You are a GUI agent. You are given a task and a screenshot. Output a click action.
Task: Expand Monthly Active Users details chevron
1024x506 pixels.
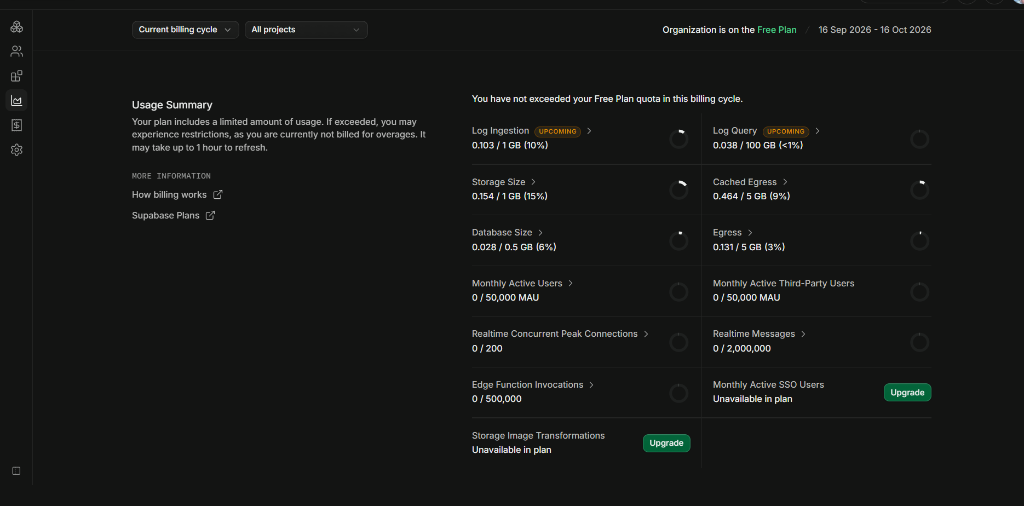(x=570, y=283)
